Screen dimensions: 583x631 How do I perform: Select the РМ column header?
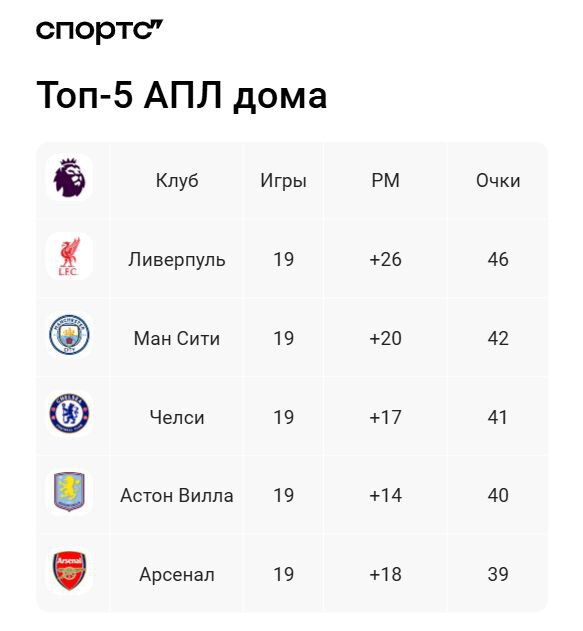(385, 180)
